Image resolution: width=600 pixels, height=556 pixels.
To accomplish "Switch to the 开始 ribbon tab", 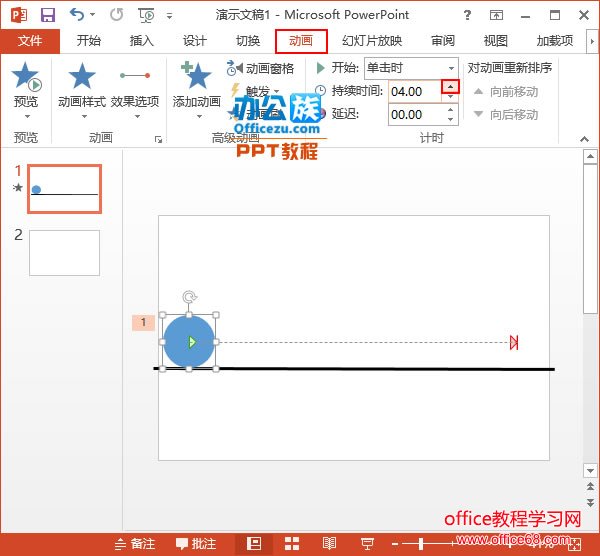I will point(88,41).
